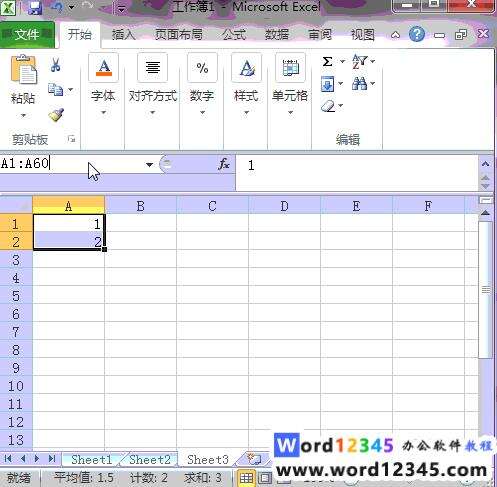Click the AutoSum sigma icon

point(327,62)
